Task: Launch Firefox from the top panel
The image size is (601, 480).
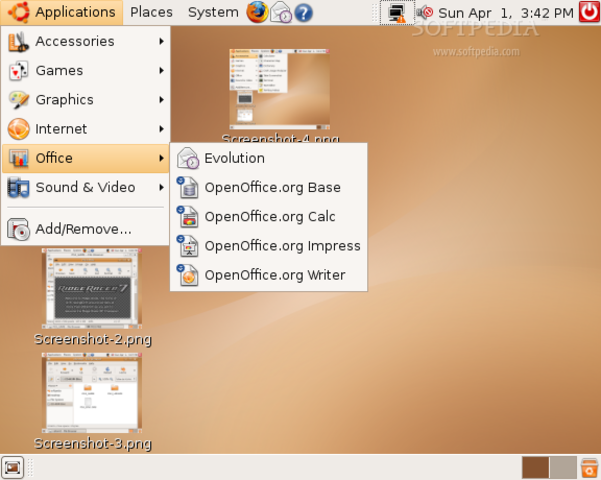Action: 257,12
